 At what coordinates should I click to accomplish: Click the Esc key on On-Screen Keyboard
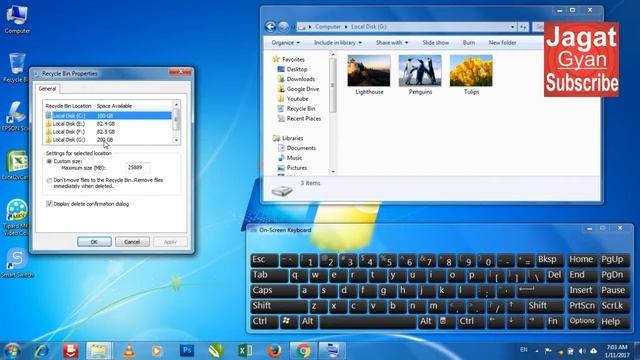(264, 260)
